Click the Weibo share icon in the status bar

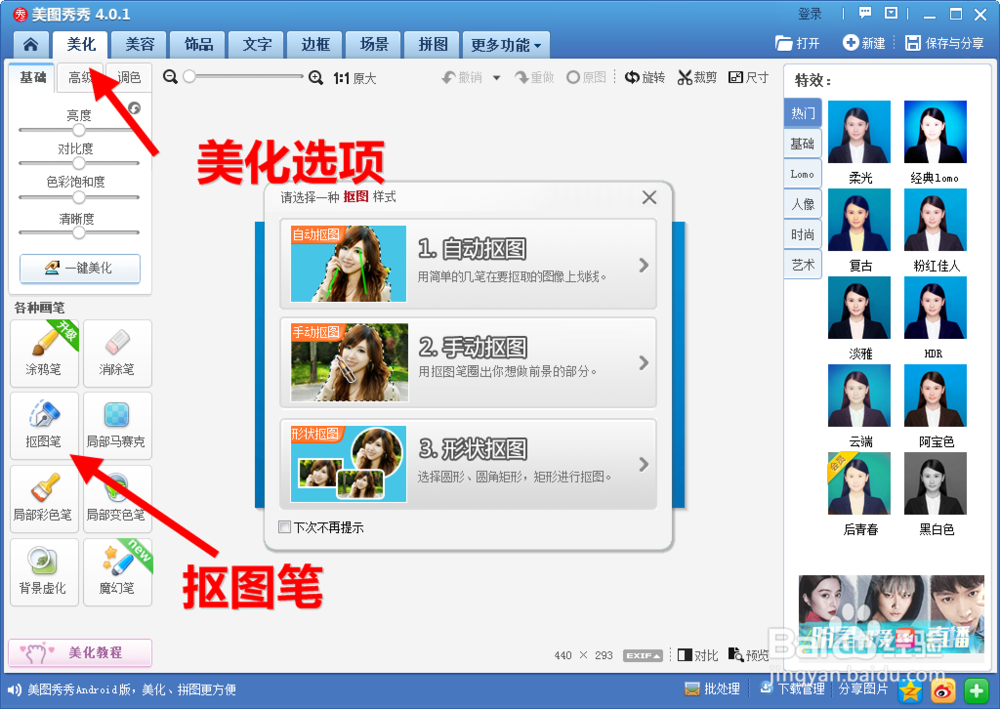(943, 690)
